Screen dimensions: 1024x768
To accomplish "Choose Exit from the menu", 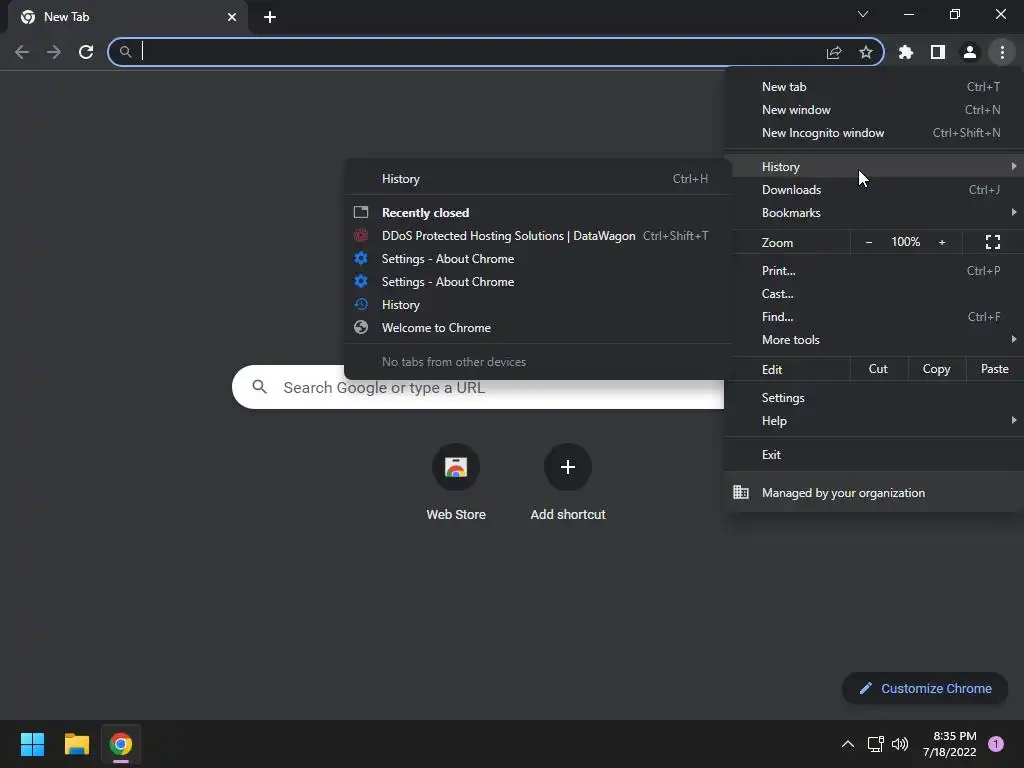I will point(874,455).
